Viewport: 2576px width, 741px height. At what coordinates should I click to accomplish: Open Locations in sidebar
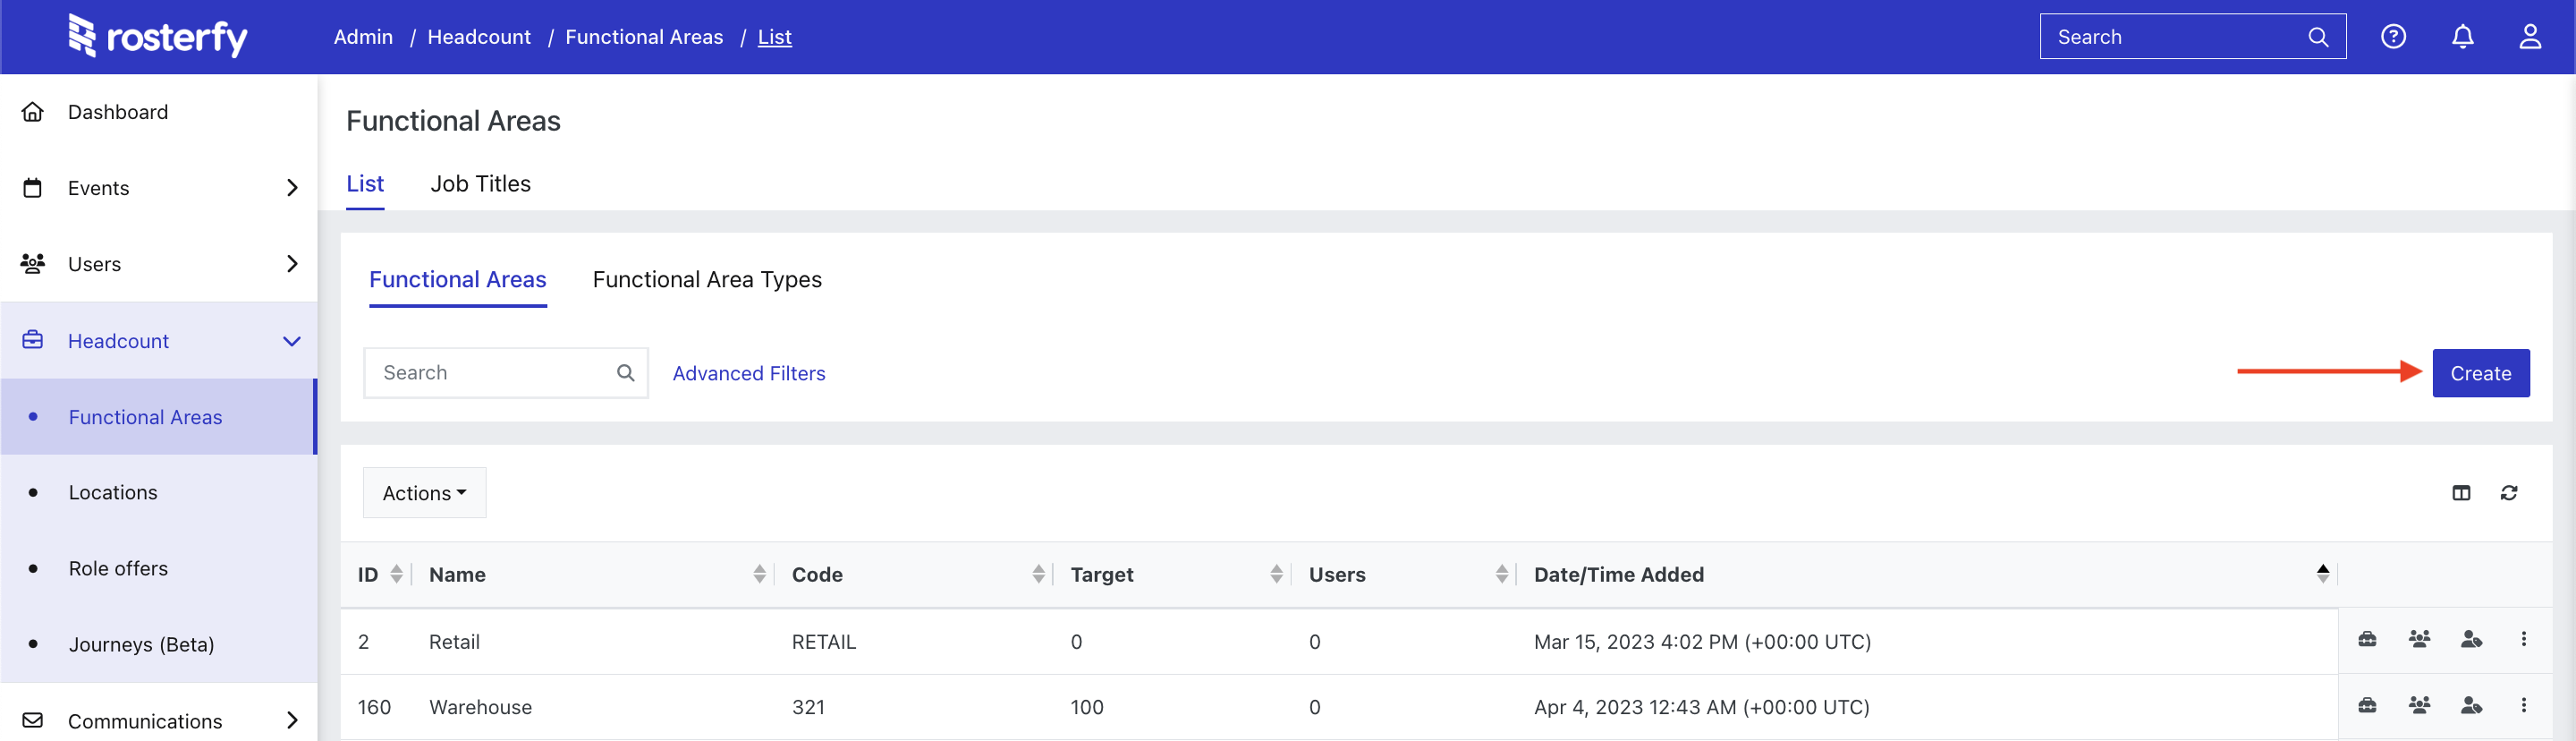click(158, 493)
